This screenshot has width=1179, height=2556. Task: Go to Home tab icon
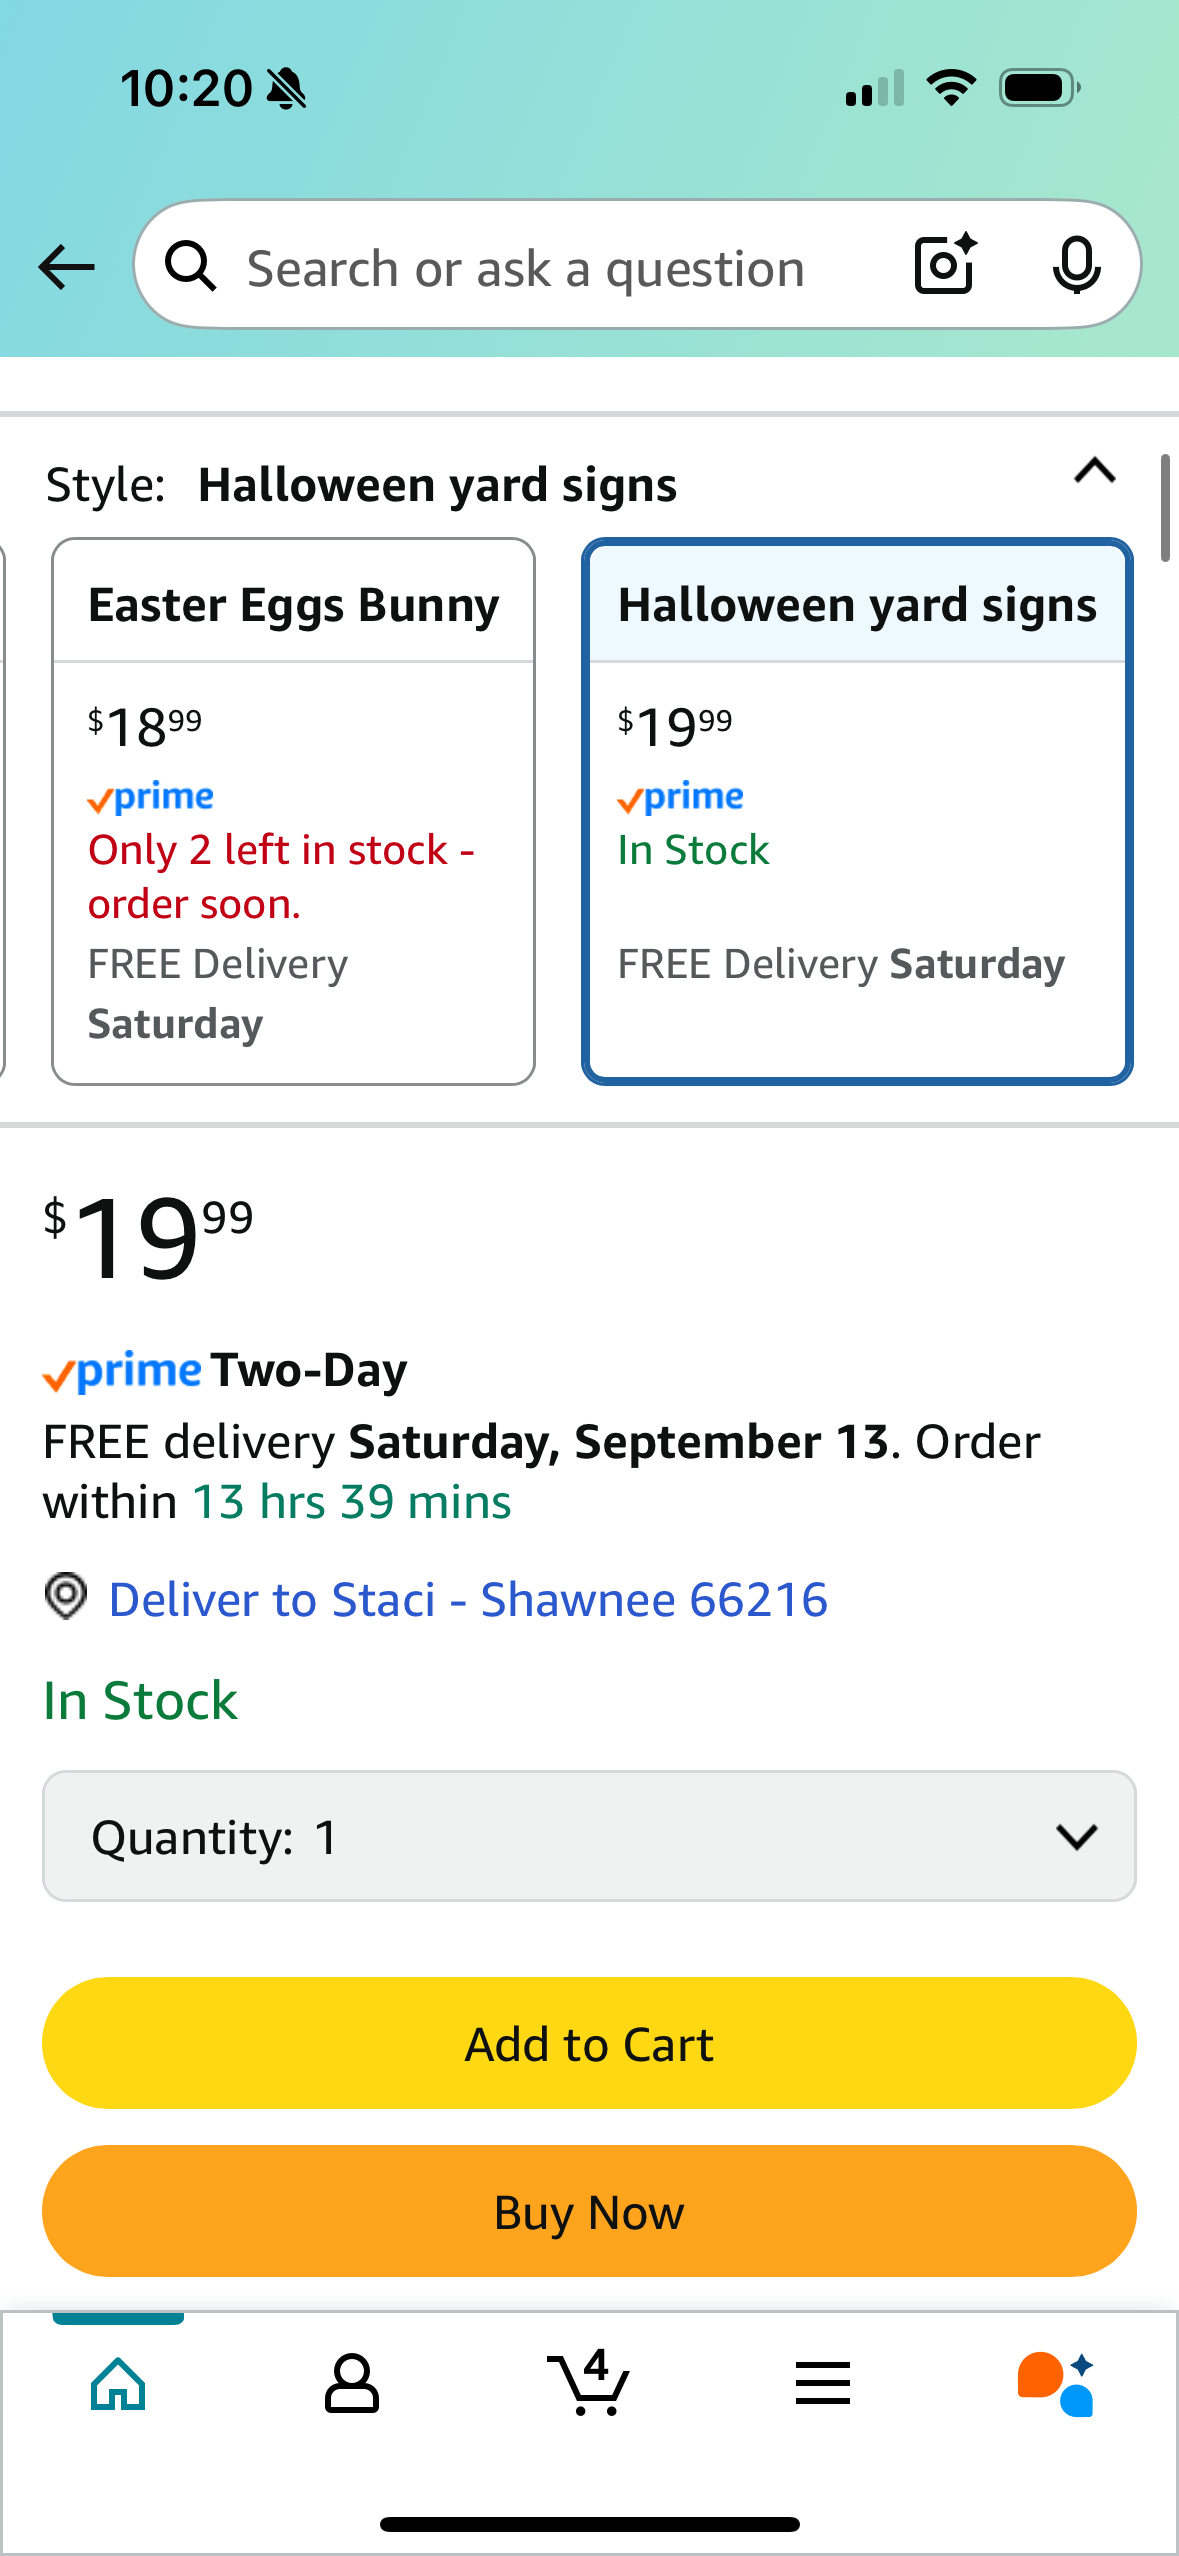click(x=118, y=2384)
